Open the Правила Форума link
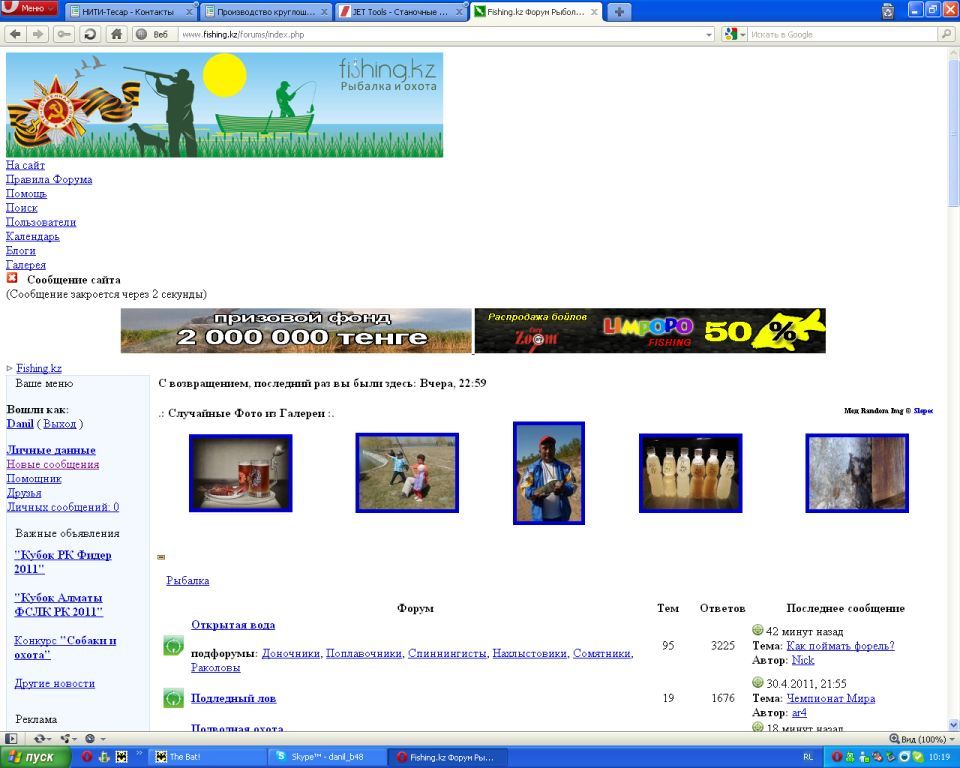Screen dimensions: 960x768 49,179
